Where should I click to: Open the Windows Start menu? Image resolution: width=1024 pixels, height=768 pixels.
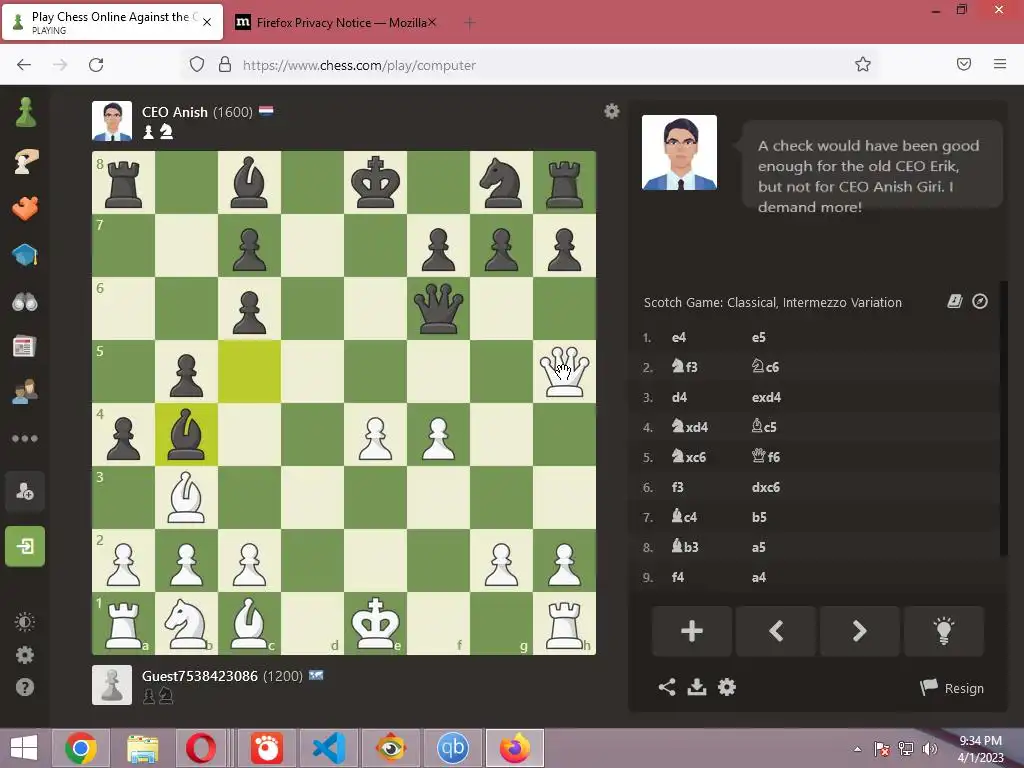[24, 748]
